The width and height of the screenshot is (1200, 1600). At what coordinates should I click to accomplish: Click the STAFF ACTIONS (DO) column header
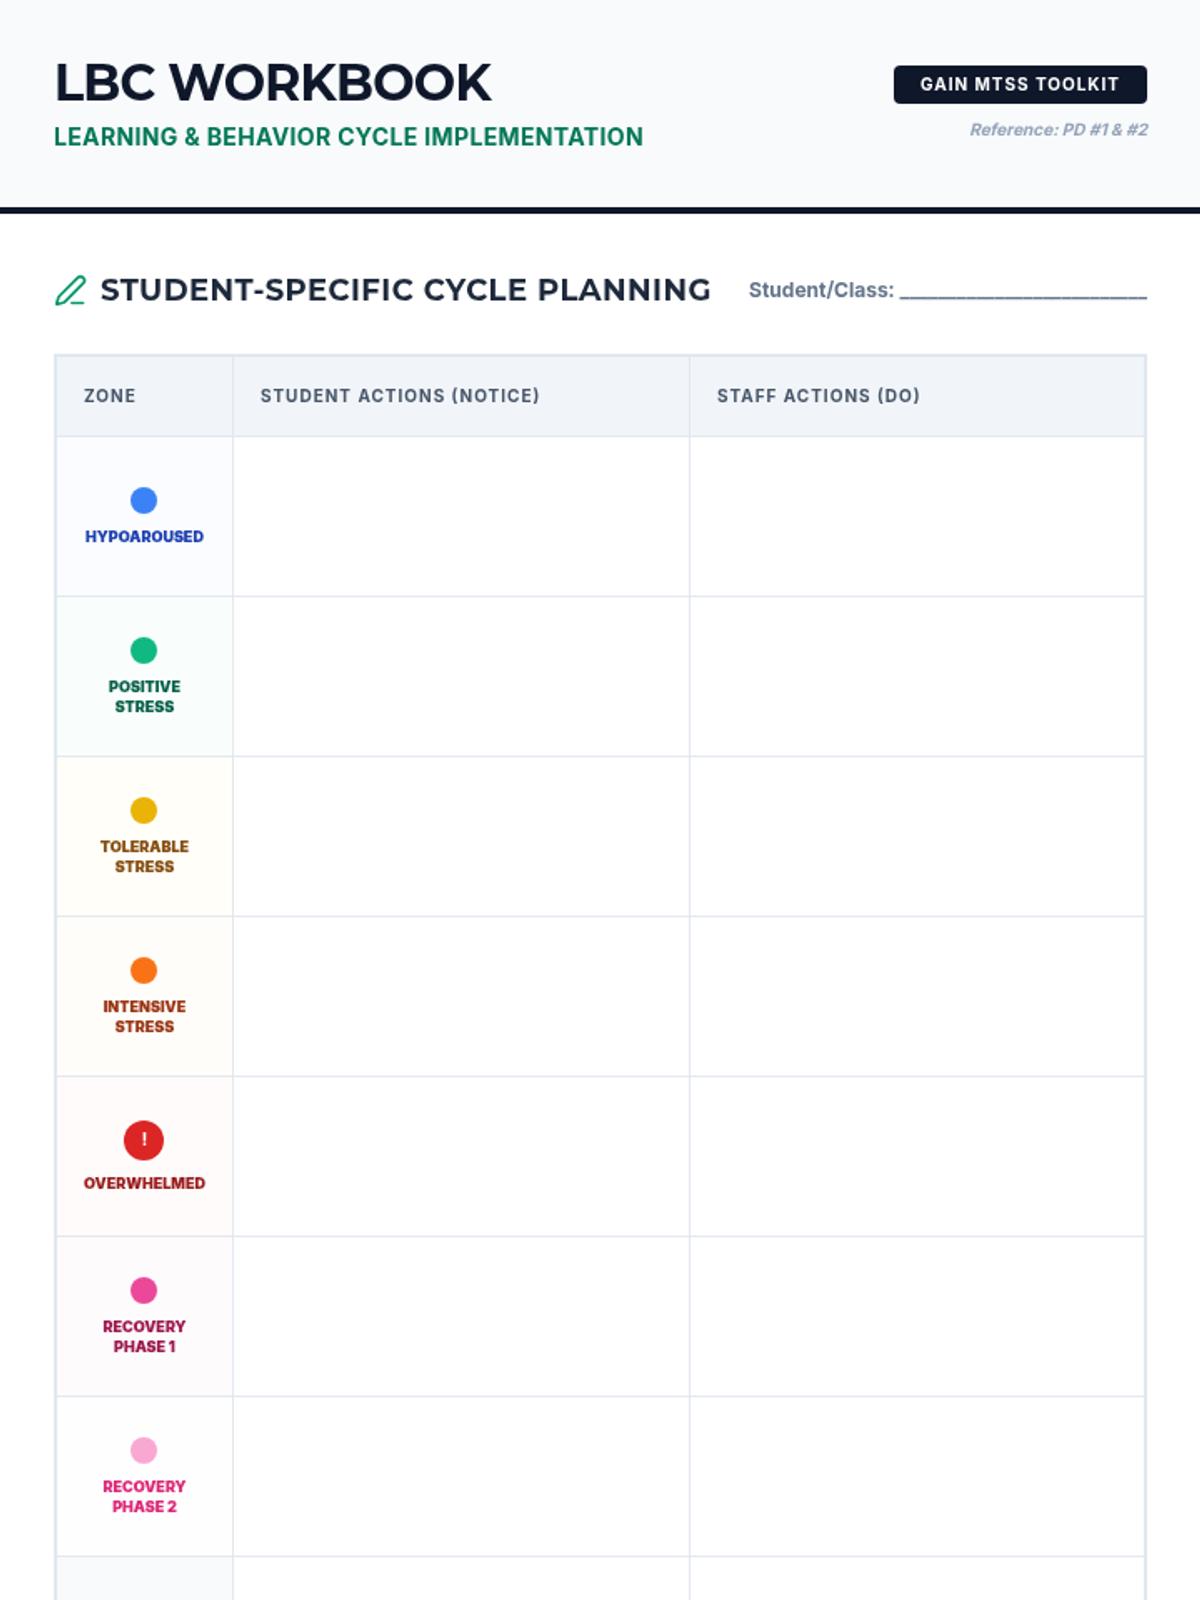[818, 396]
